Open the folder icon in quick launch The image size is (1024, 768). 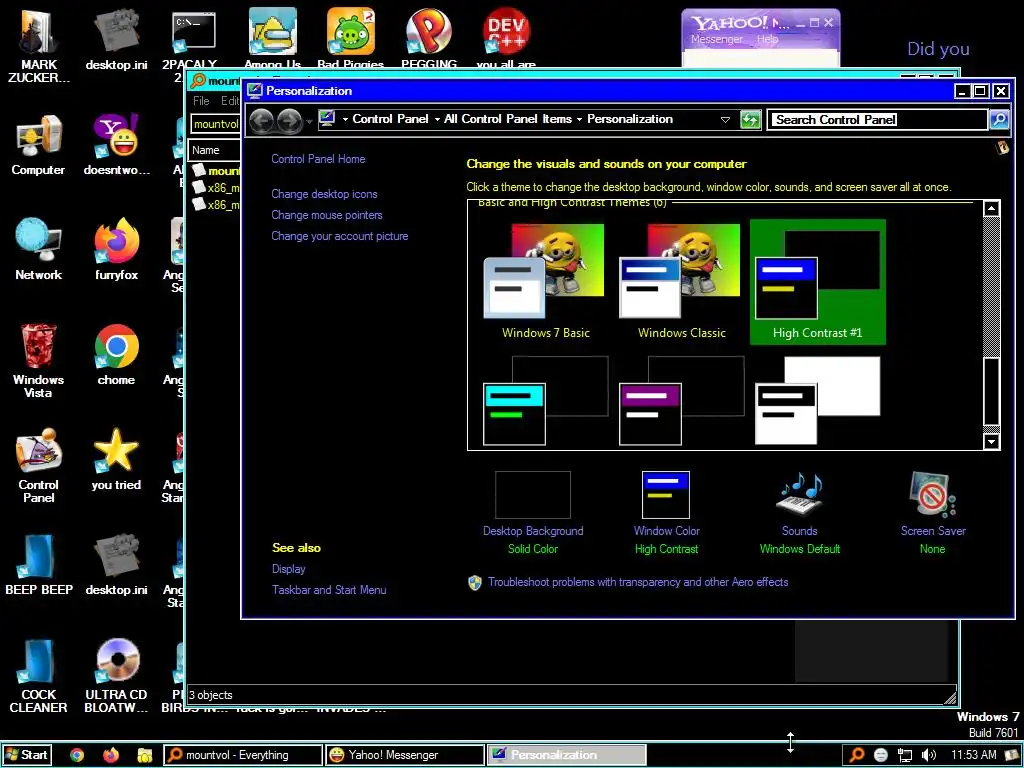tap(144, 756)
